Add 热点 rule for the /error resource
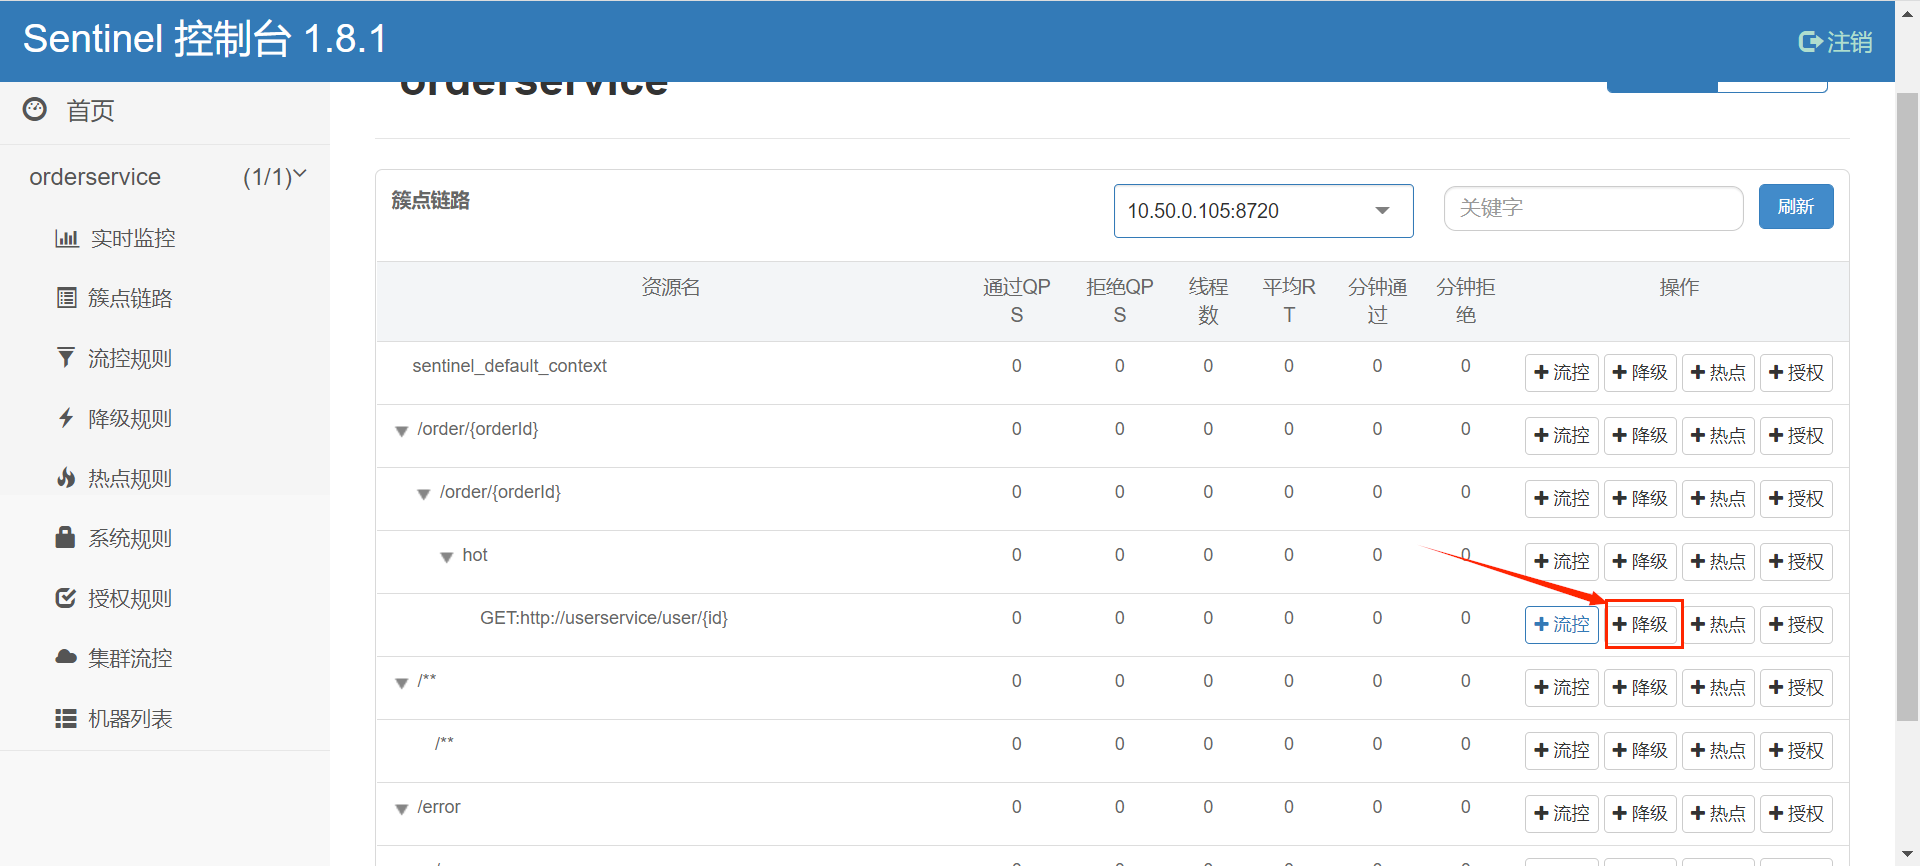The image size is (1920, 866). click(1718, 813)
